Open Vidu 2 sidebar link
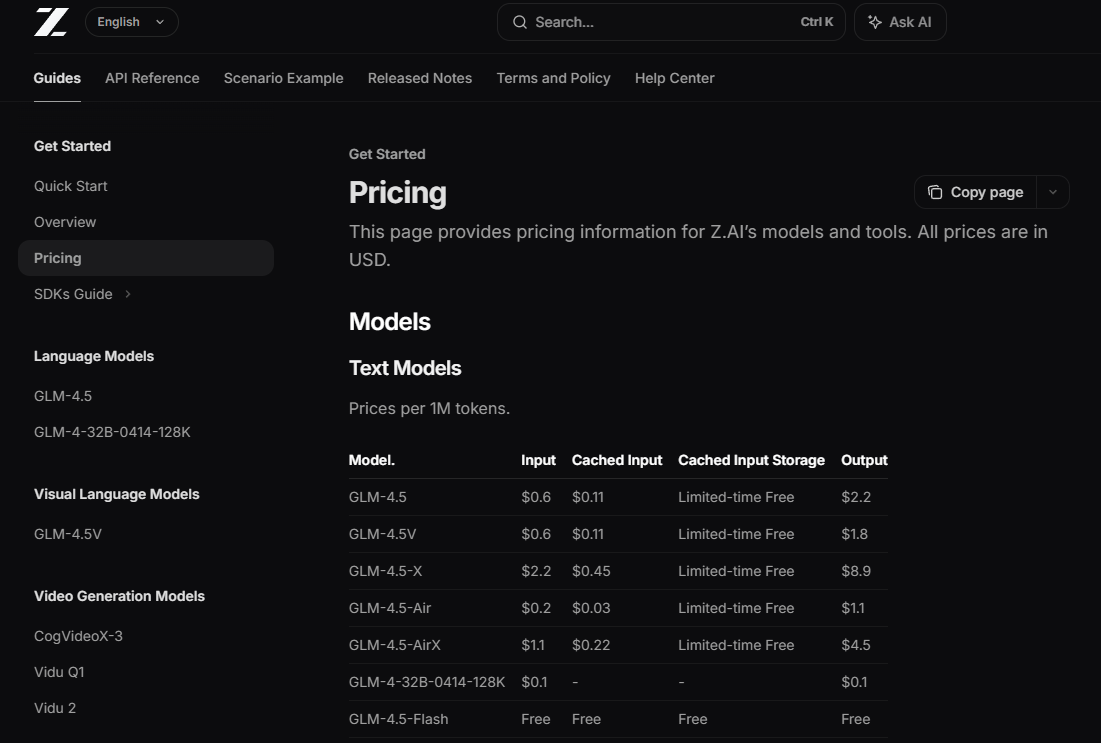Image resolution: width=1101 pixels, height=743 pixels. pyautogui.click(x=55, y=708)
